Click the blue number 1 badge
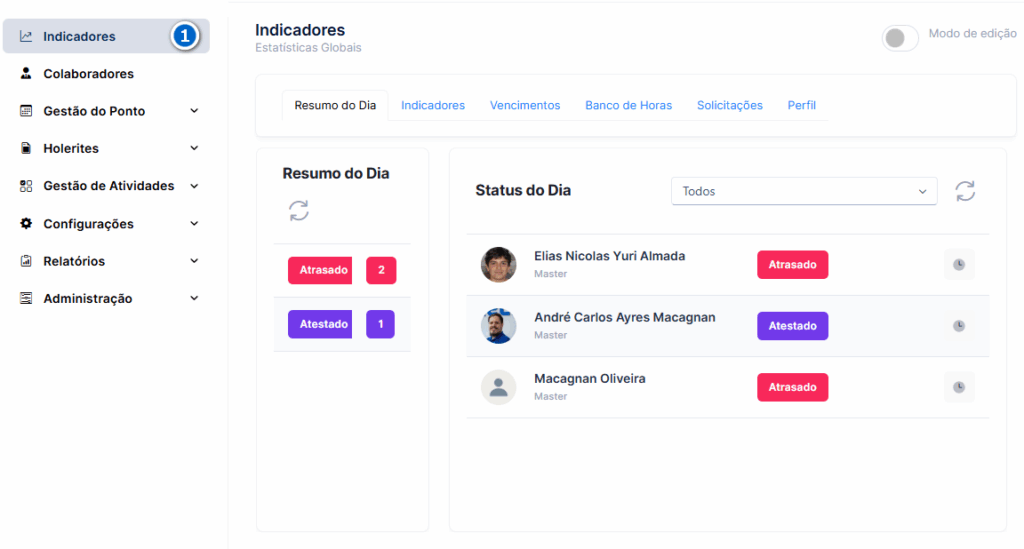Screen dimensions: 1024x549 point(185,36)
